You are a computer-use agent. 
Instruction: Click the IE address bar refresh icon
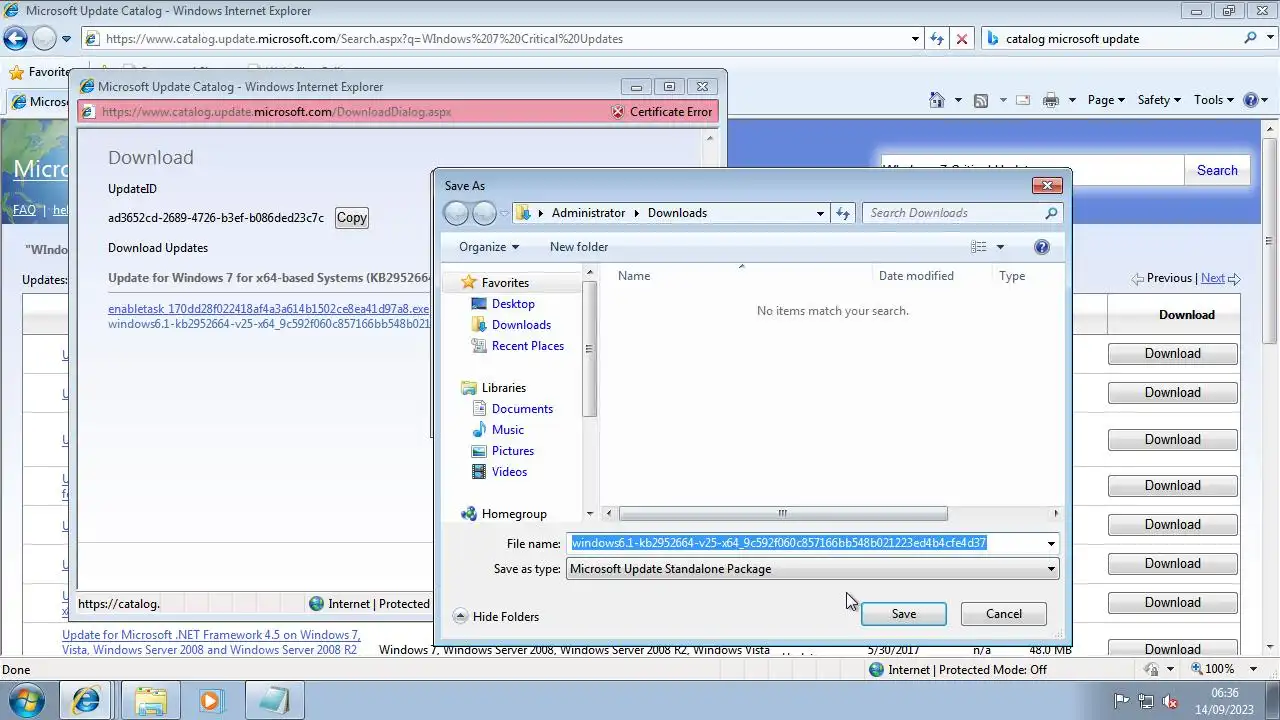click(937, 39)
